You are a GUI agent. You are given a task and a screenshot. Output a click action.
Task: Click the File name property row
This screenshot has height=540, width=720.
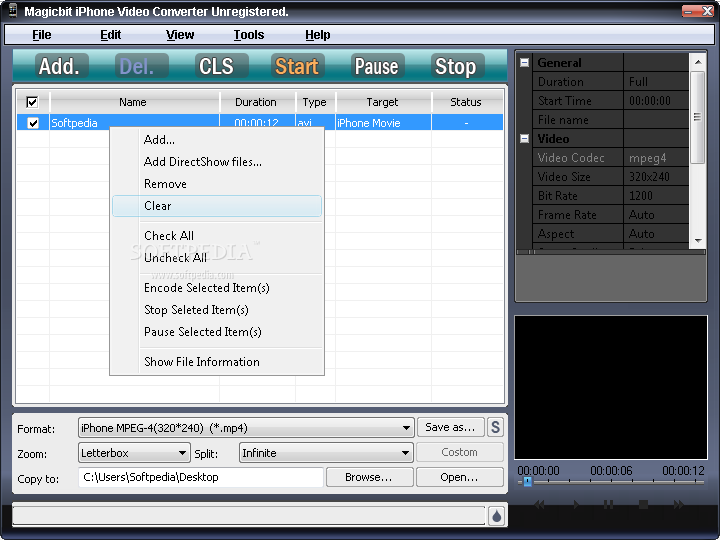tap(610, 120)
